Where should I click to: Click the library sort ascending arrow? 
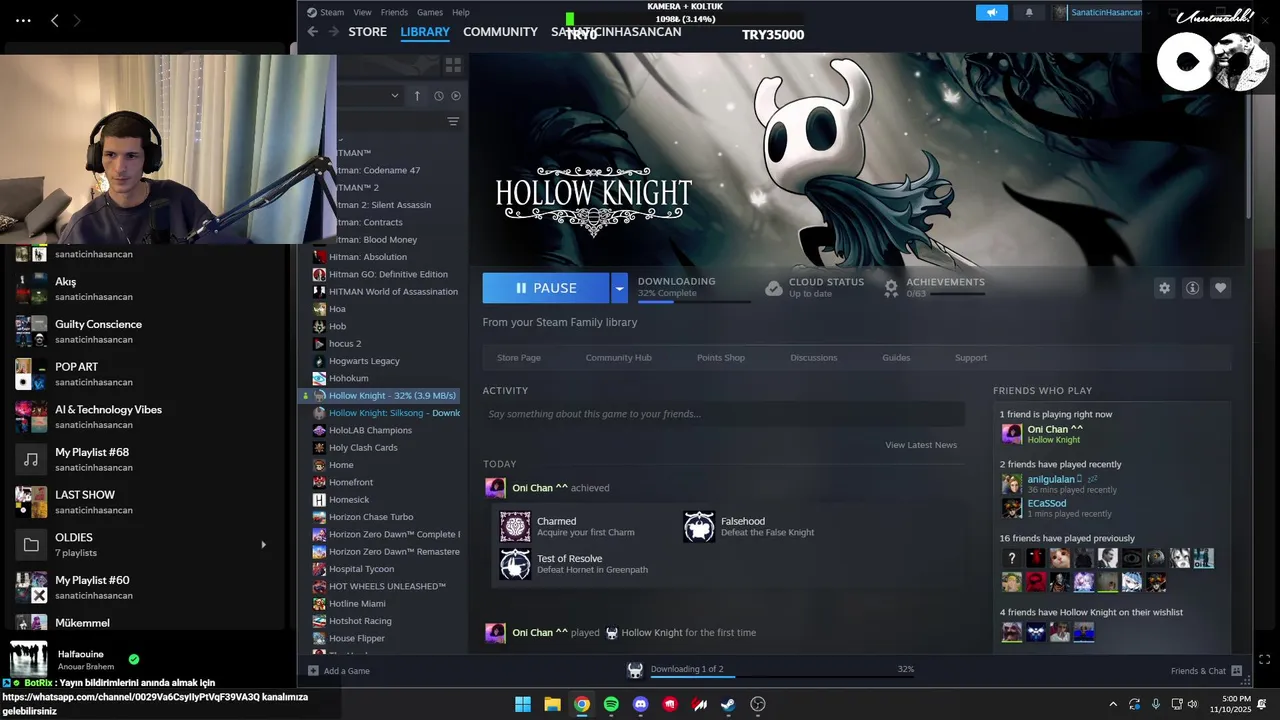point(419,96)
